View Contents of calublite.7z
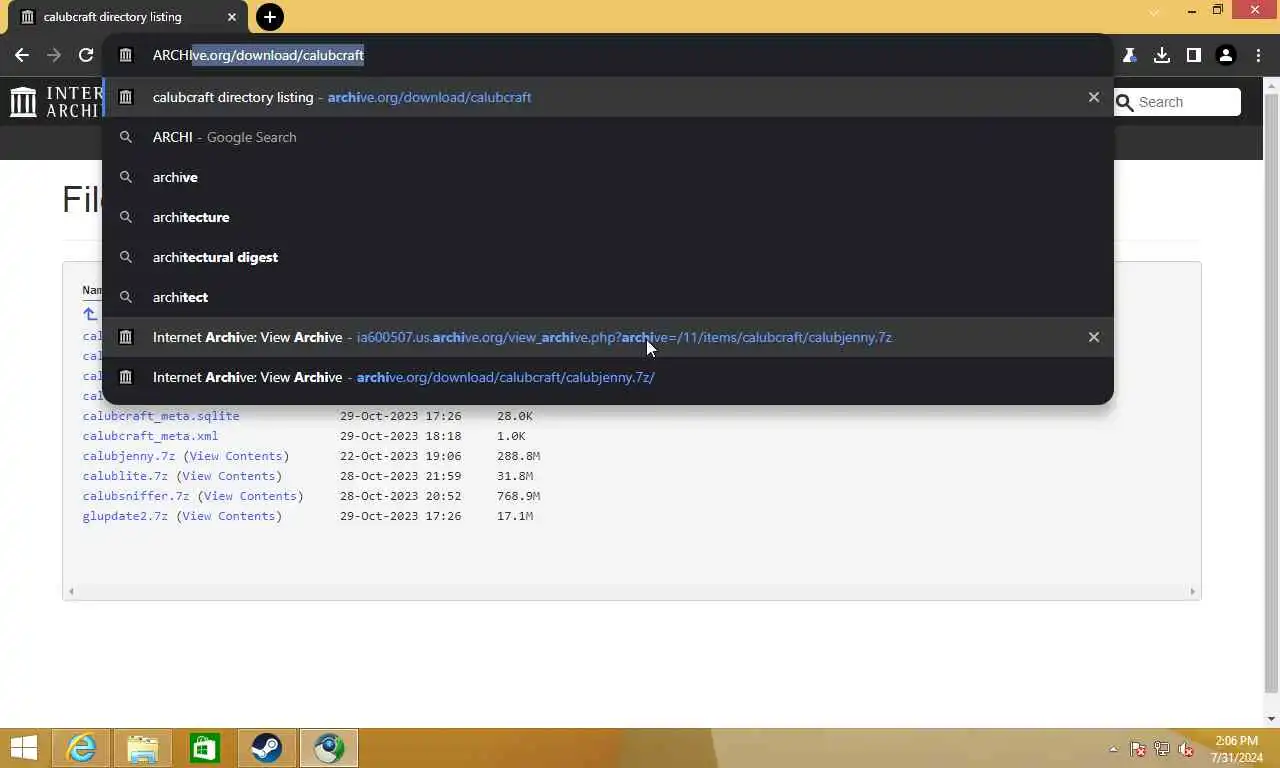Viewport: 1280px width, 768px height. click(x=229, y=476)
